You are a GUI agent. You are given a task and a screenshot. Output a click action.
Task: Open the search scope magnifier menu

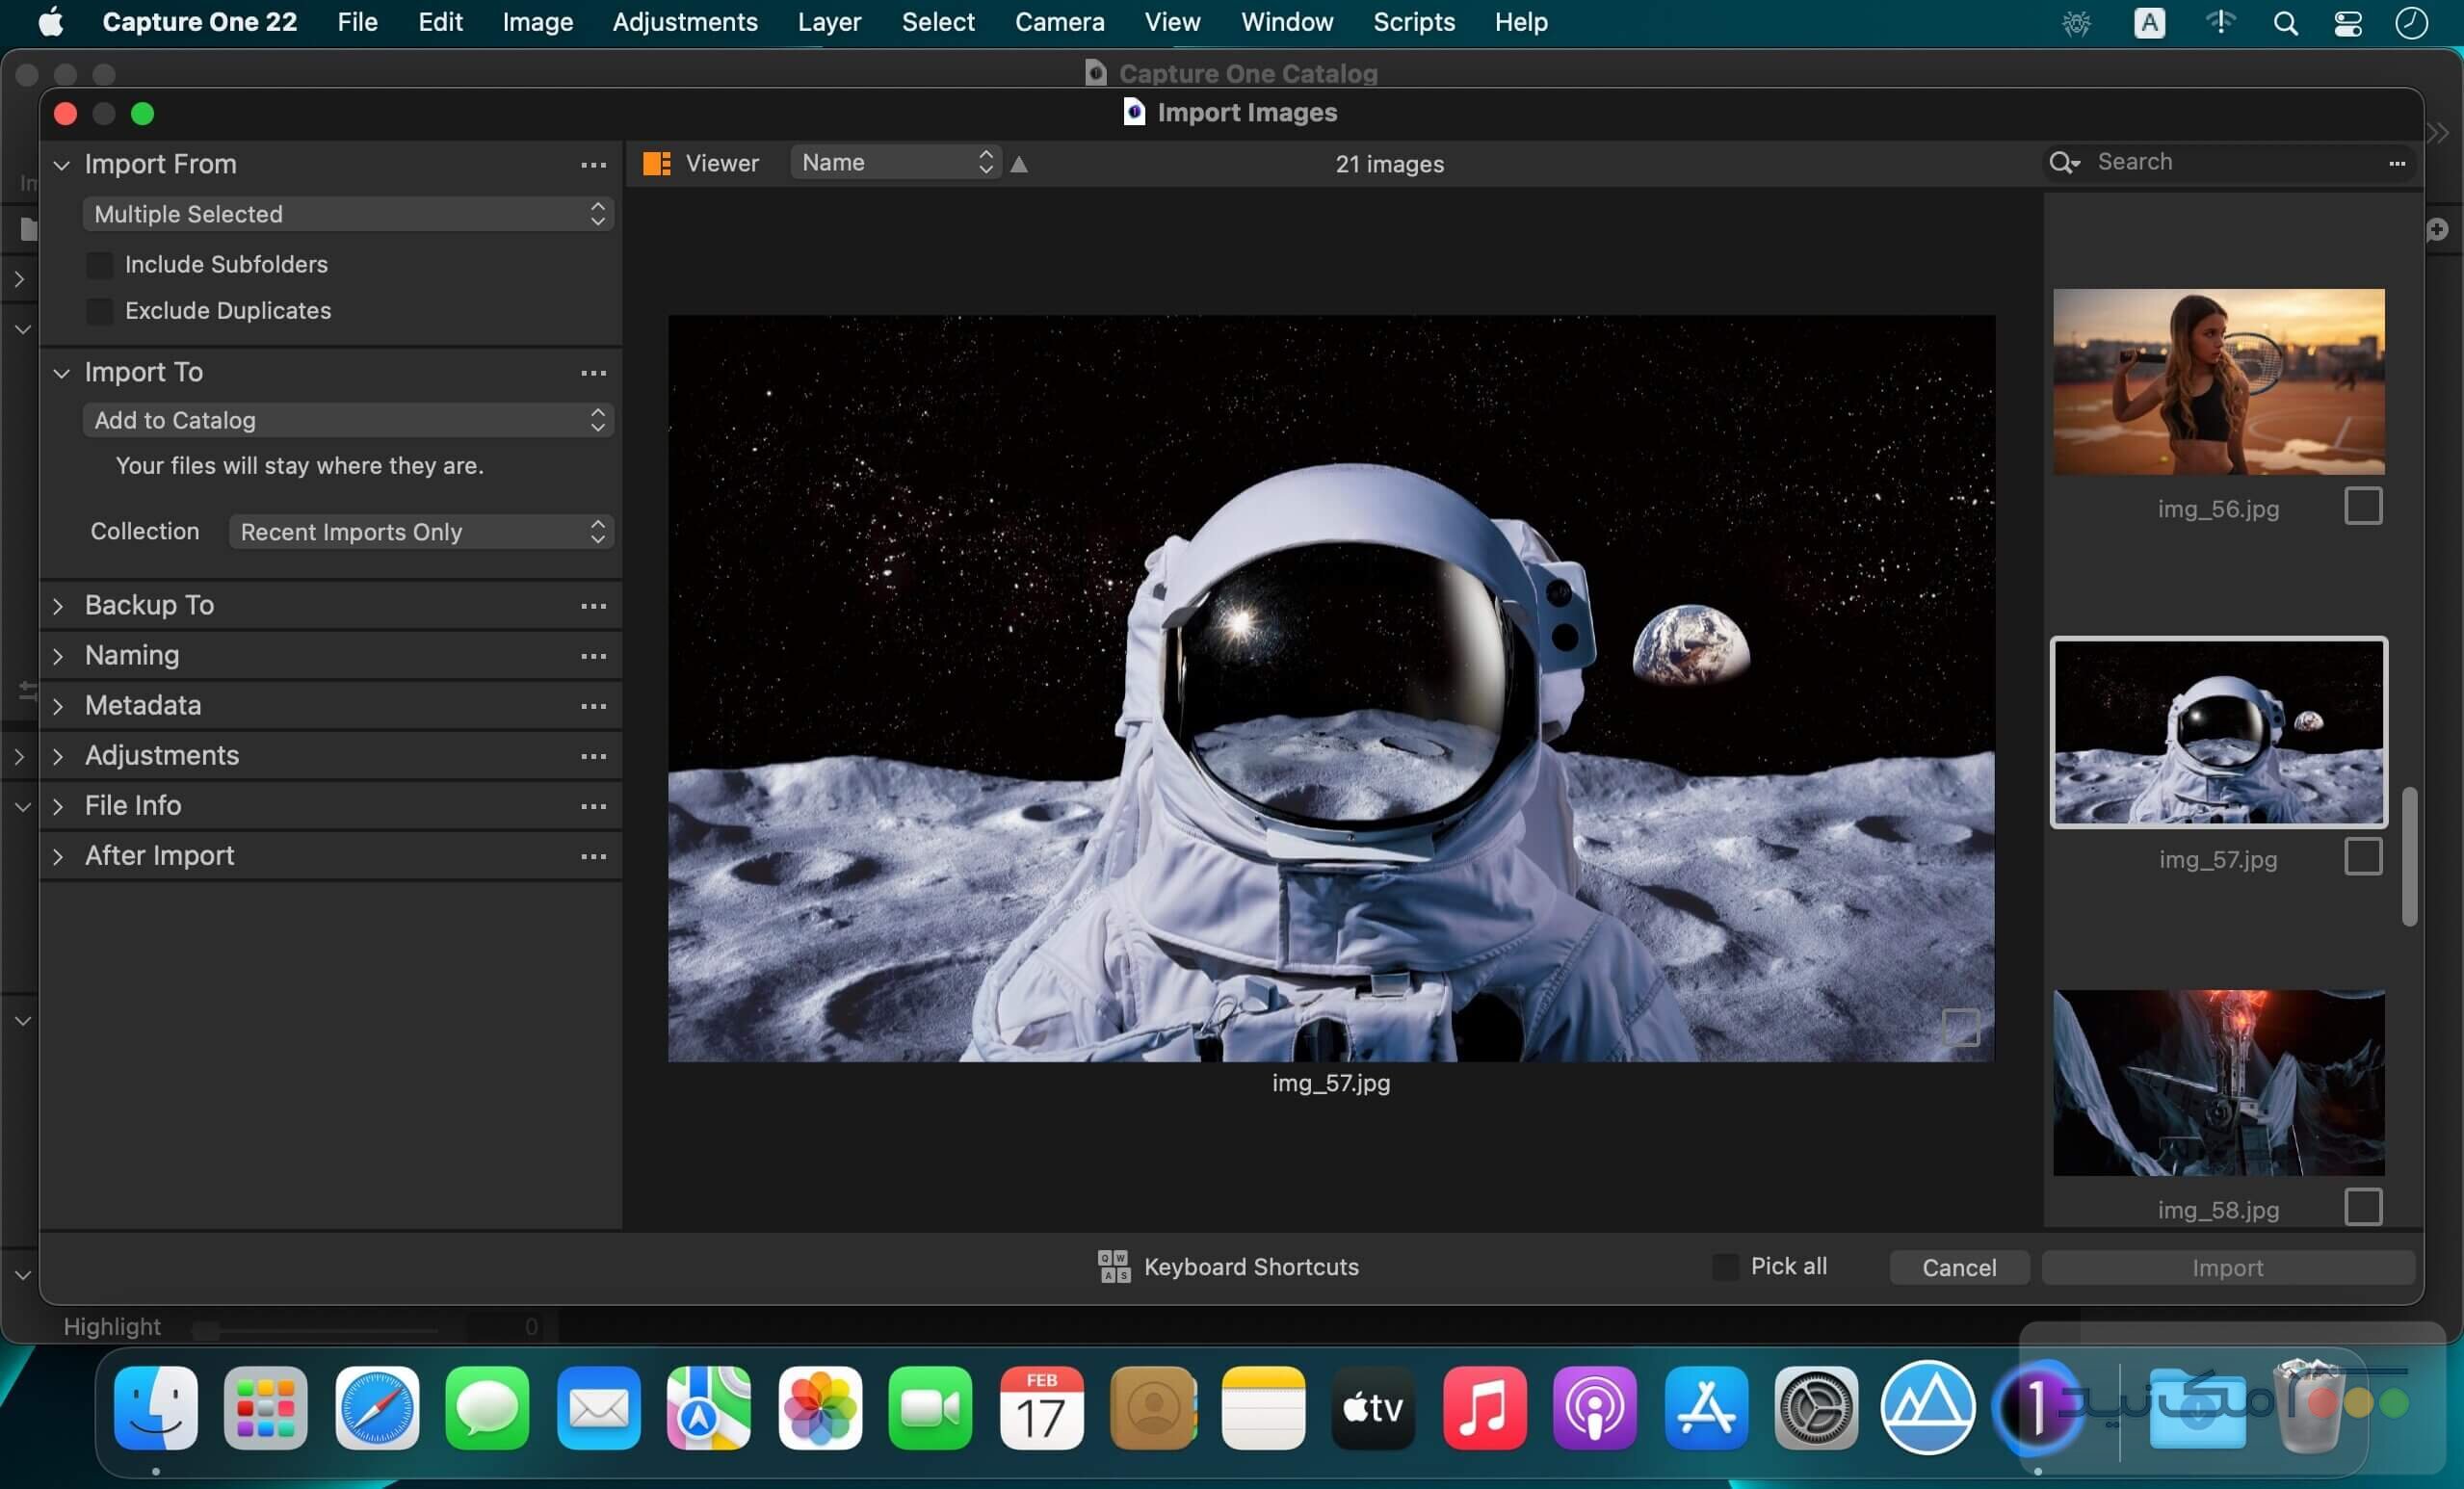click(x=2063, y=162)
